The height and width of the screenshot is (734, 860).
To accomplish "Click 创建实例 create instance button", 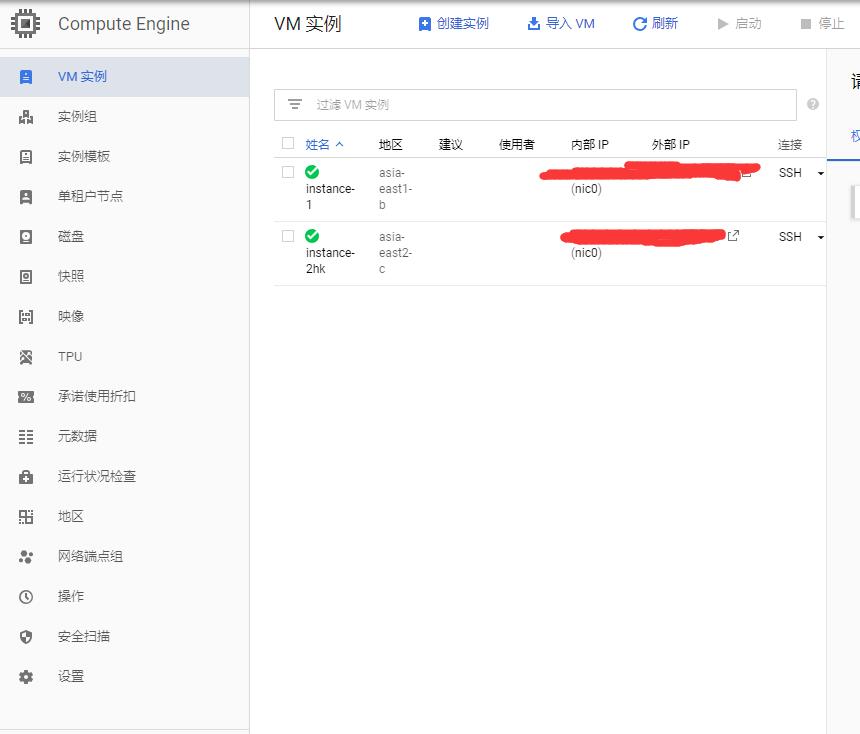I will [454, 24].
